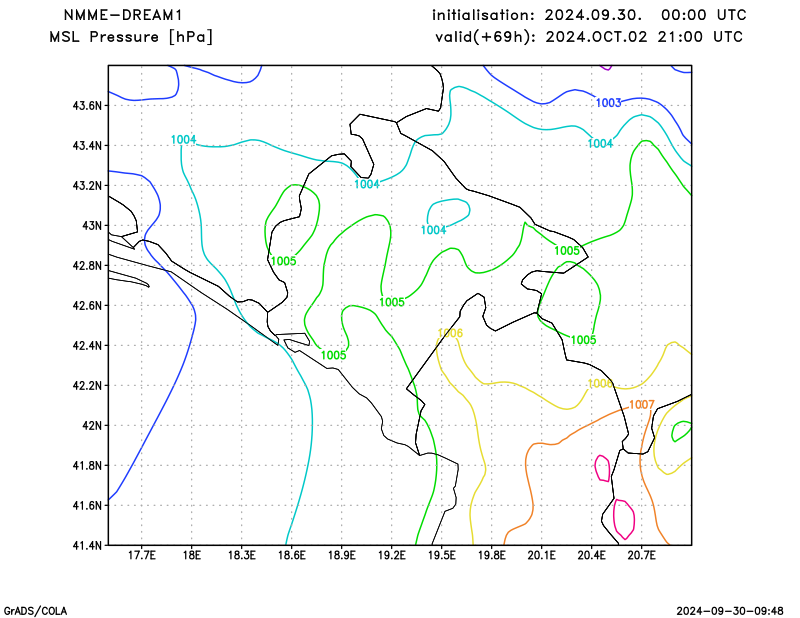Click the 20.4E longitude label
This screenshot has width=800, height=618.
click(x=592, y=555)
